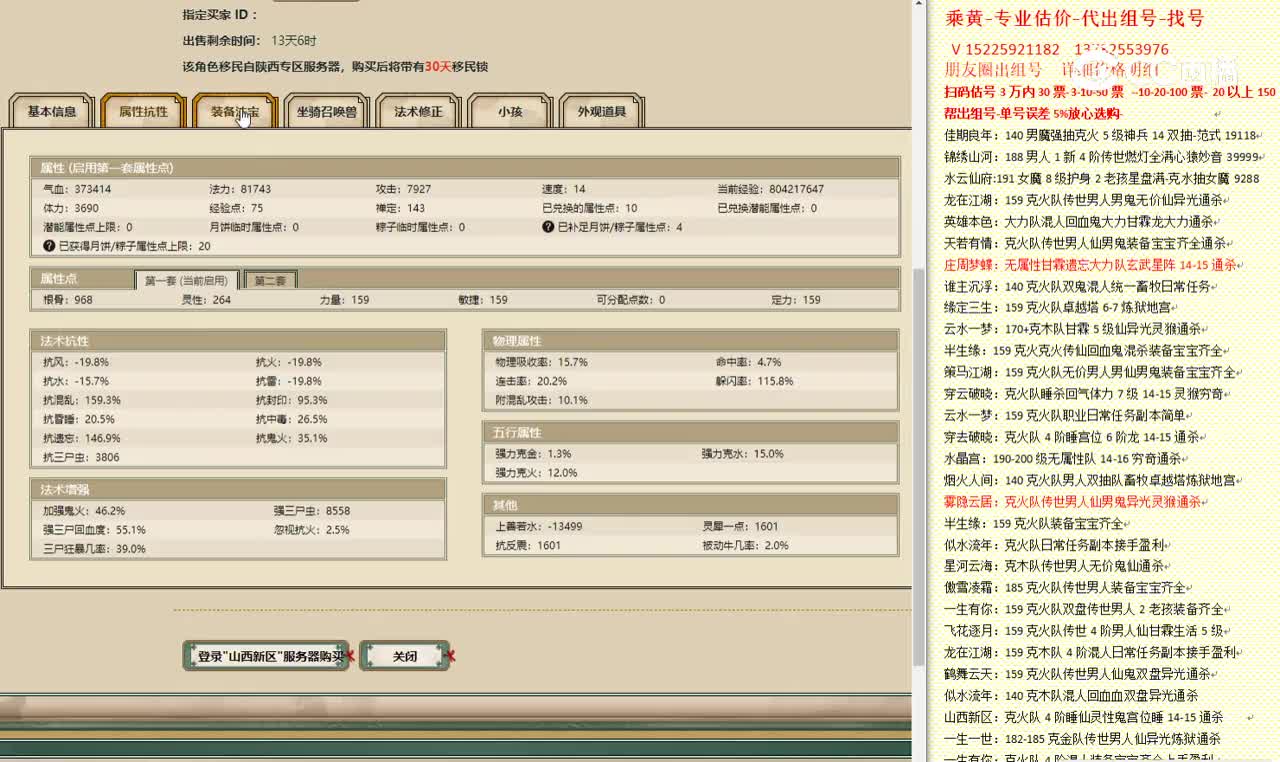The height and width of the screenshot is (762, 1280).
Task: Click the 星河云海 克木队 listing line
Action: (x=1058, y=566)
